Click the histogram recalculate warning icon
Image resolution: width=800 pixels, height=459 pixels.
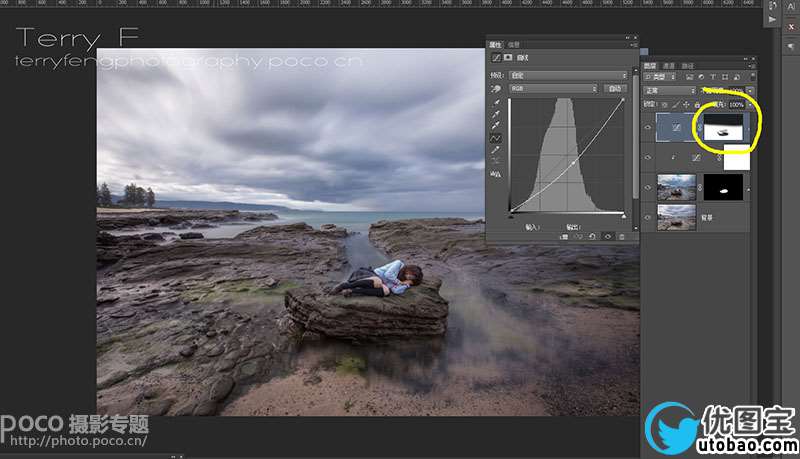point(496,174)
